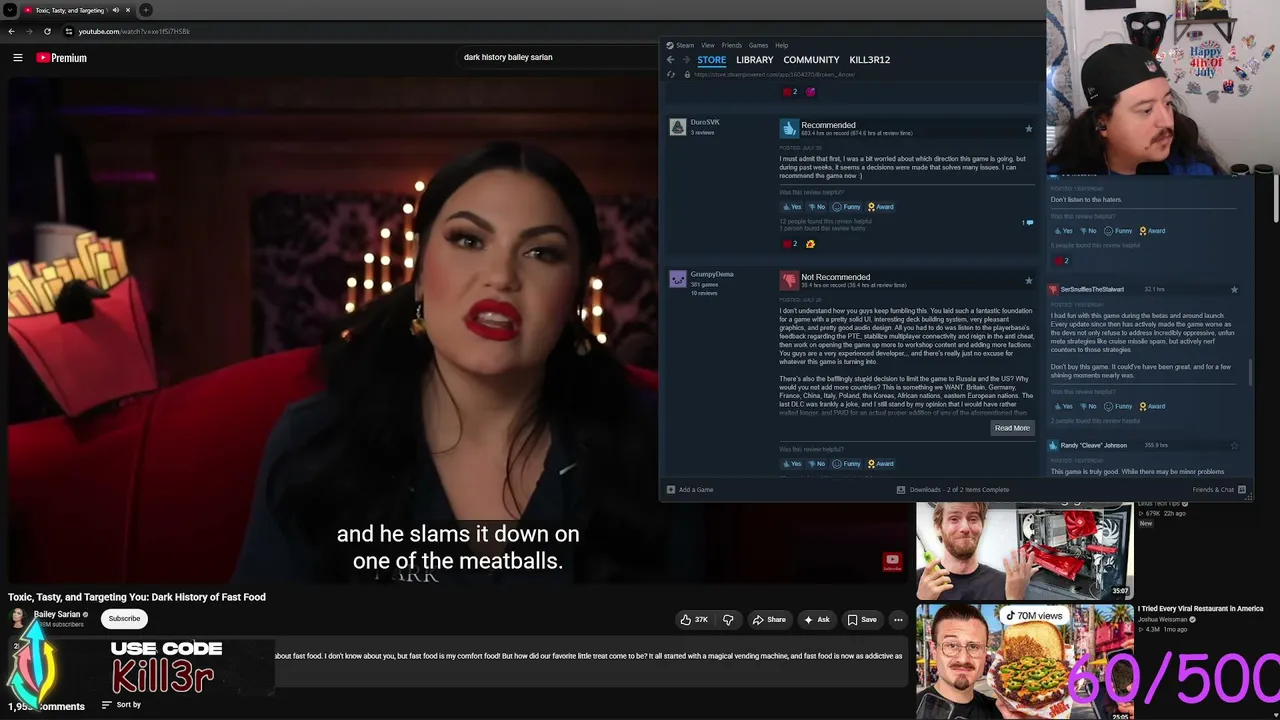
Task: Click the Not Recommended thumbs-down icon
Action: (789, 280)
